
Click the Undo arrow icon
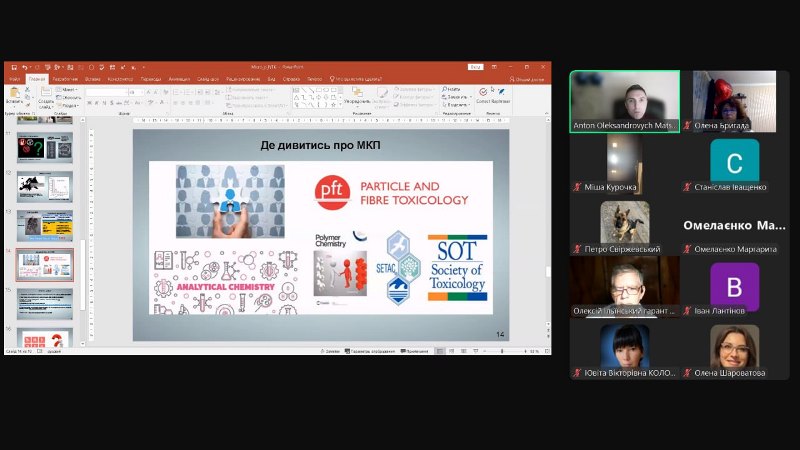(x=24, y=67)
